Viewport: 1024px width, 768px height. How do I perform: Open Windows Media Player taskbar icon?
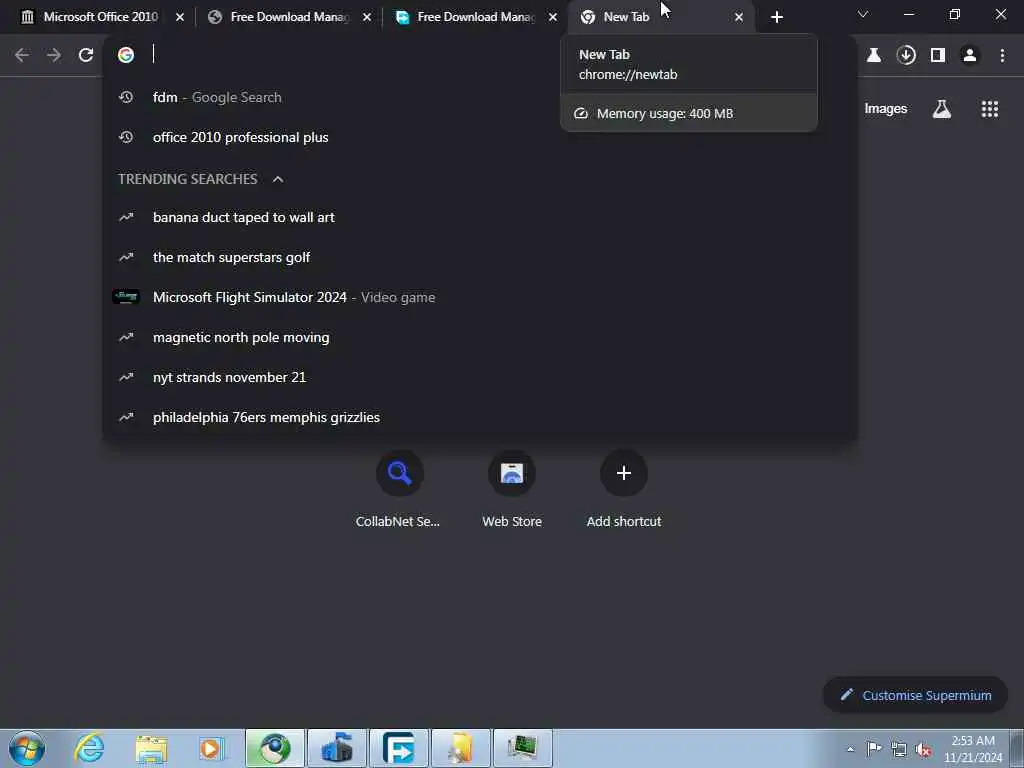click(212, 748)
